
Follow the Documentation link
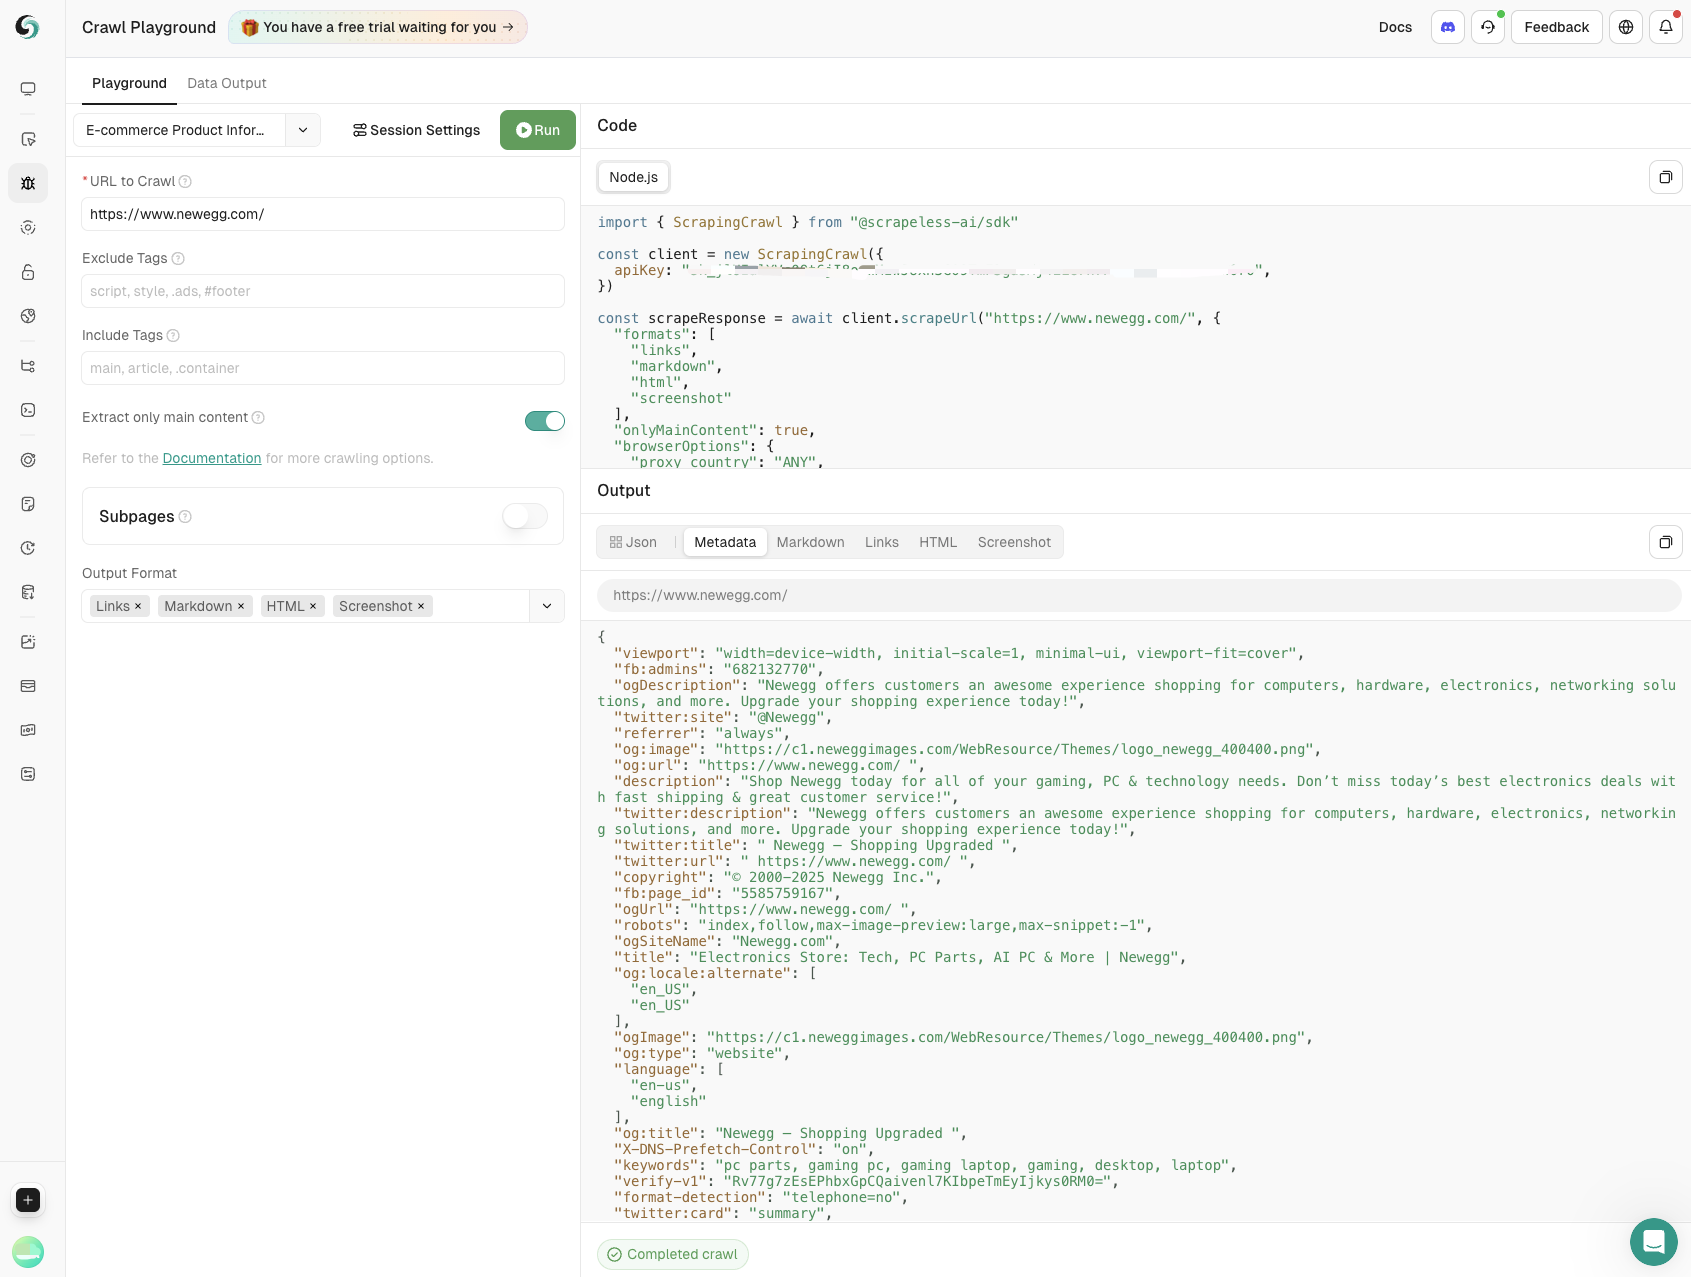pos(212,458)
